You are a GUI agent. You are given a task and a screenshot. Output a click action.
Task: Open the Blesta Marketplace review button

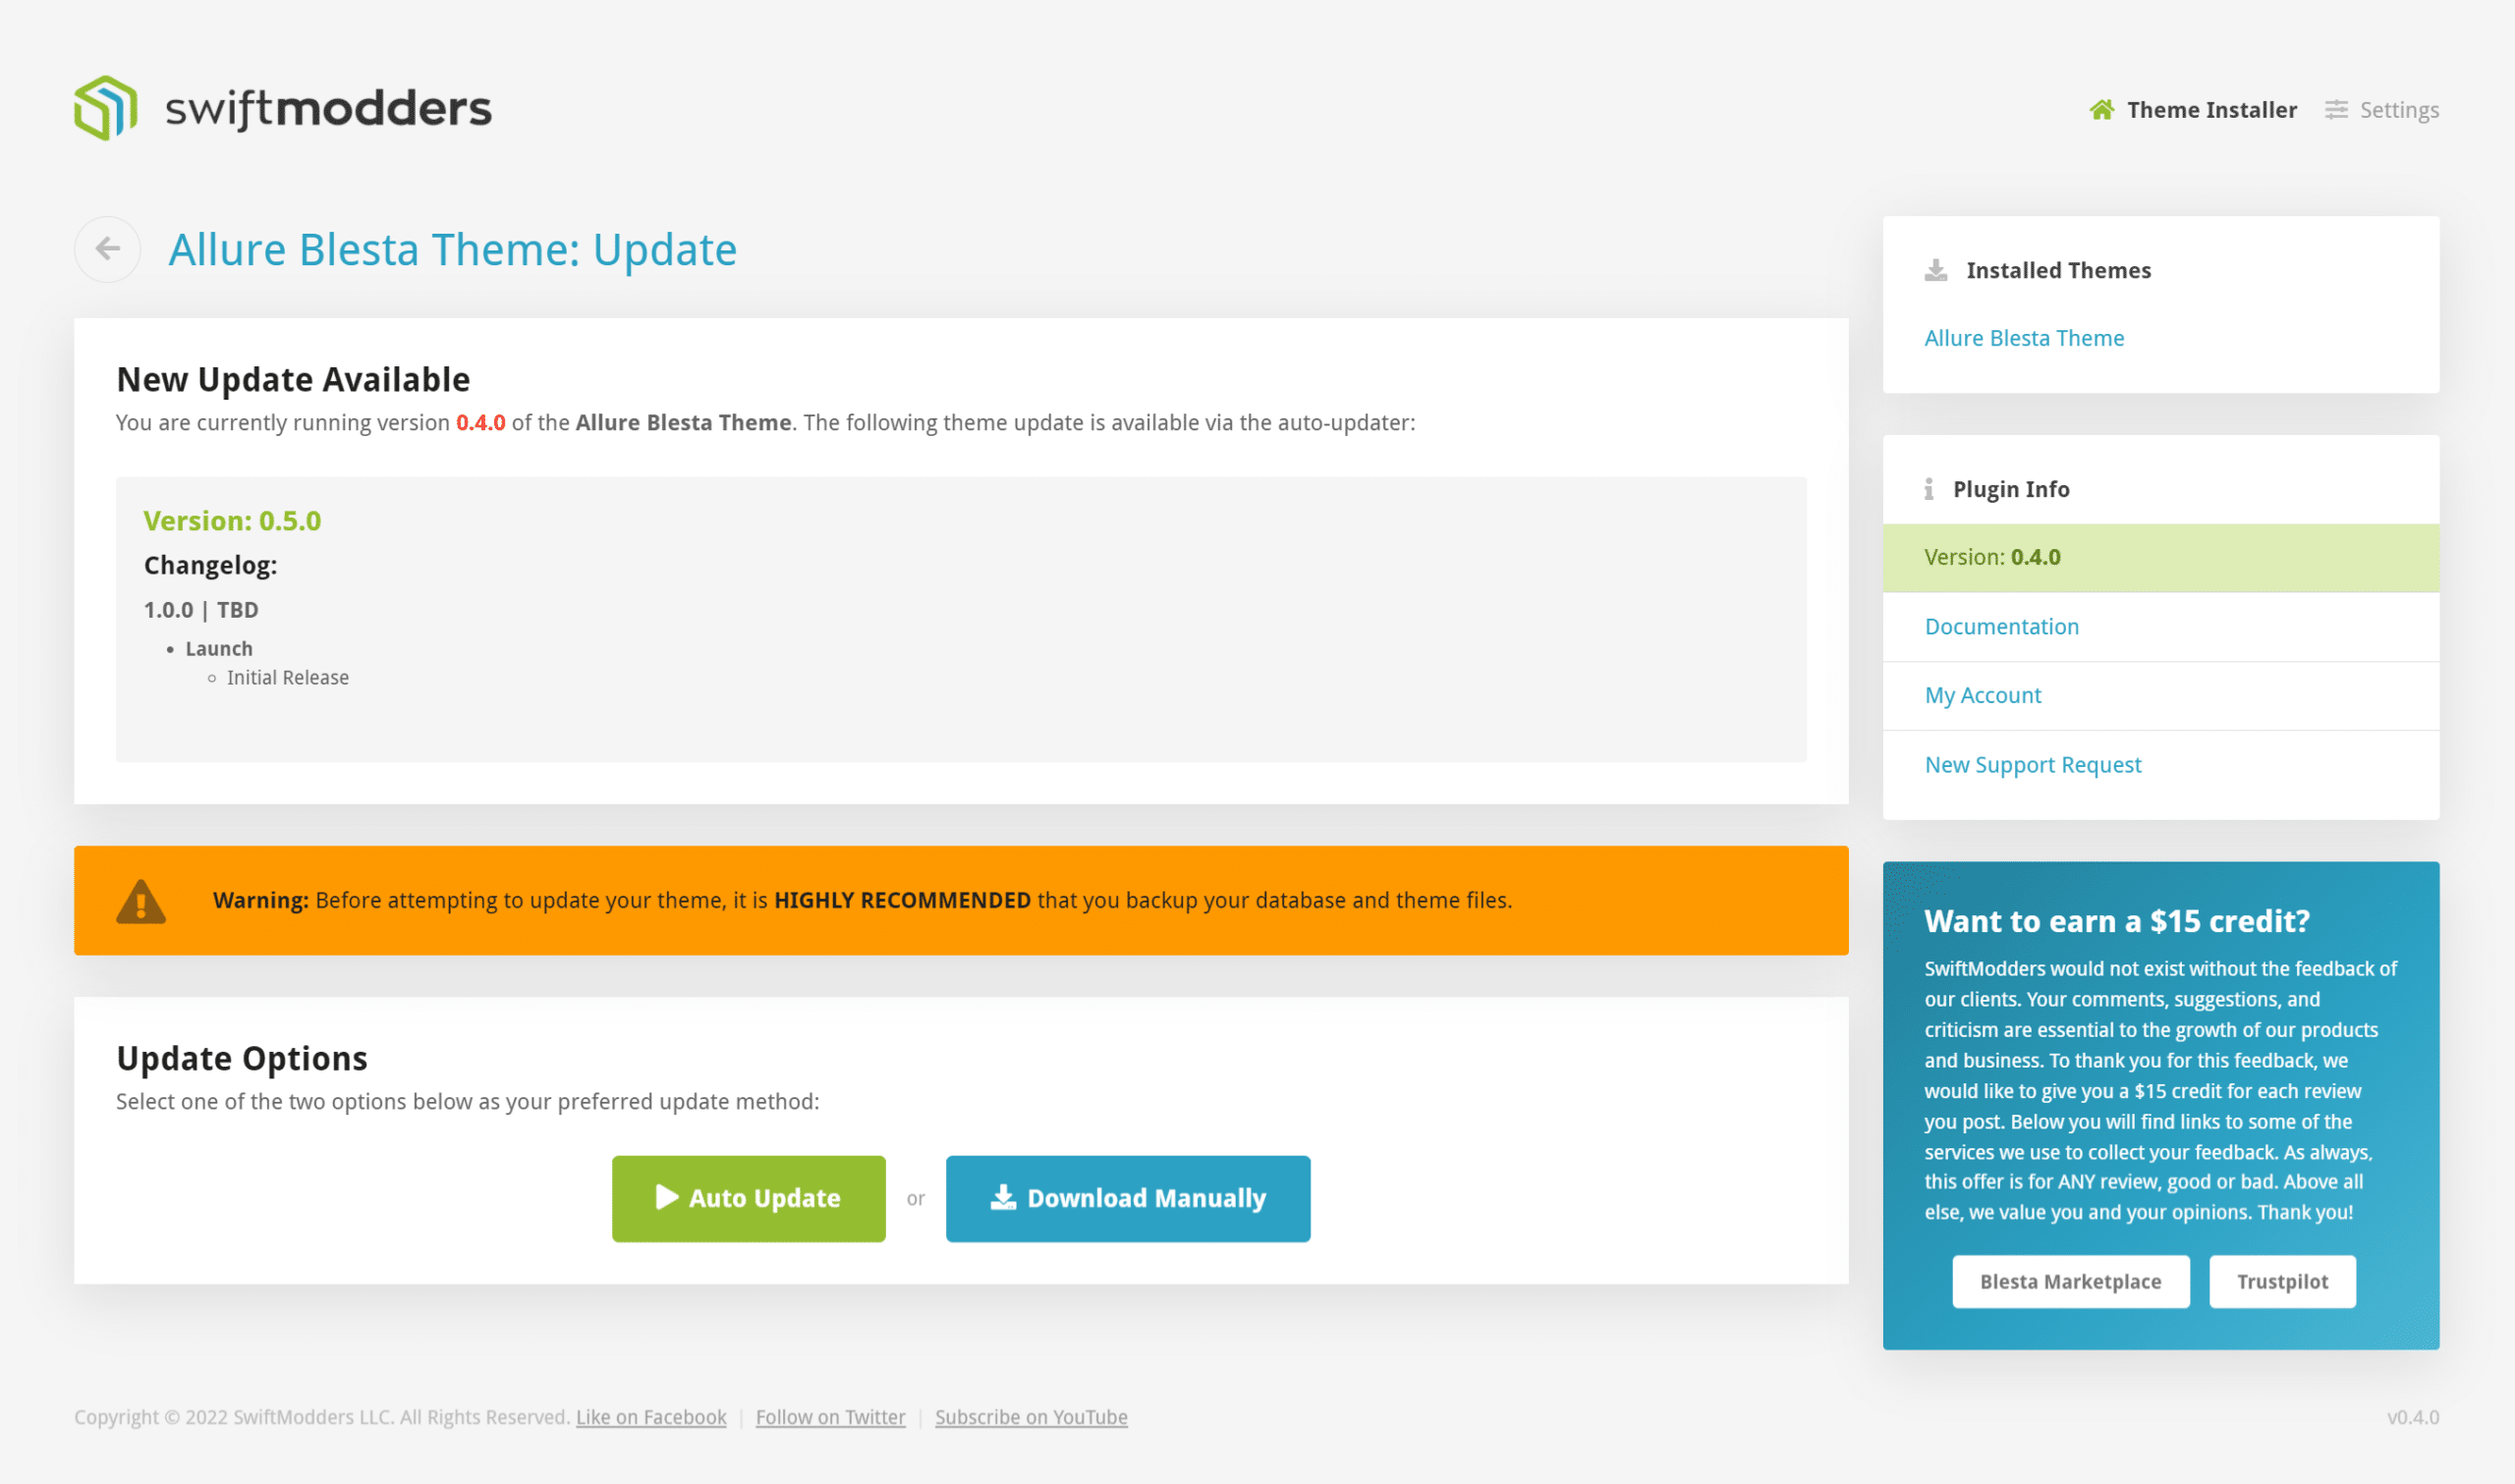click(2070, 1282)
